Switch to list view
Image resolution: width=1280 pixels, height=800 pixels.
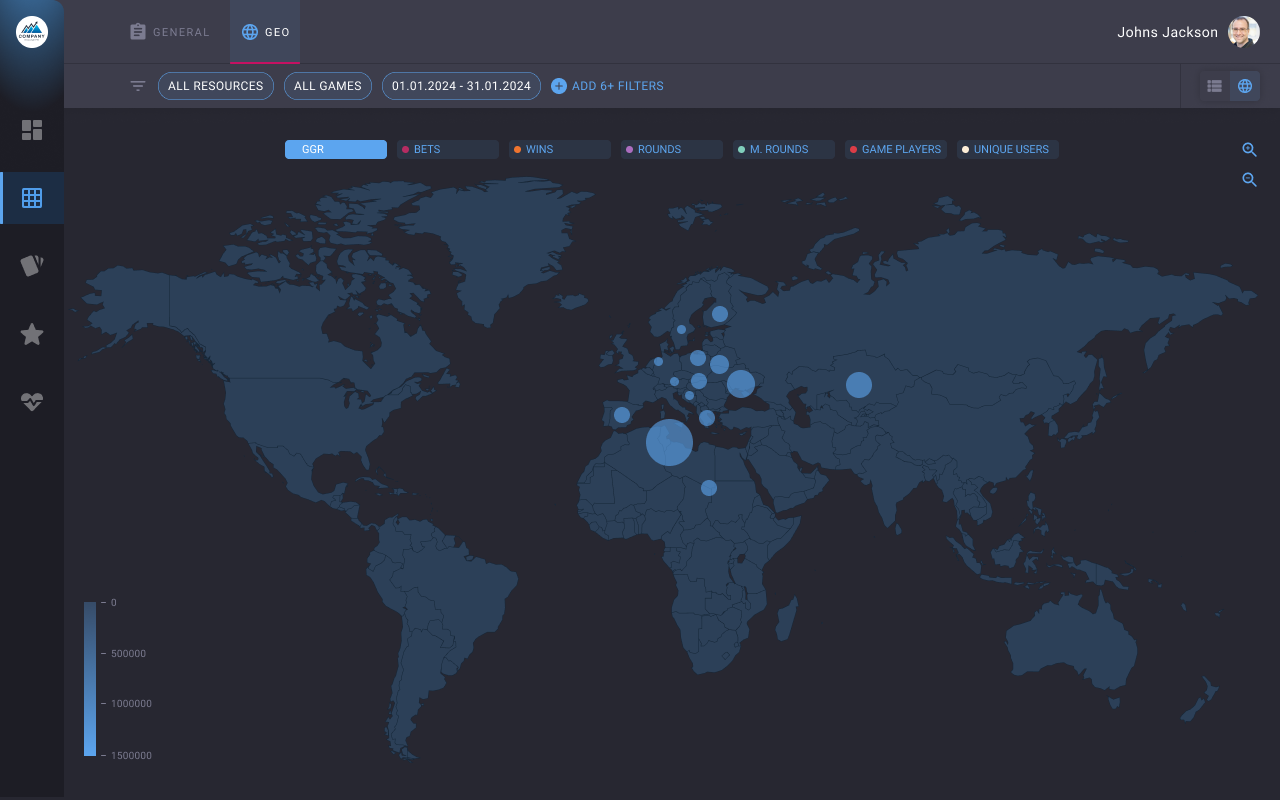click(1214, 86)
